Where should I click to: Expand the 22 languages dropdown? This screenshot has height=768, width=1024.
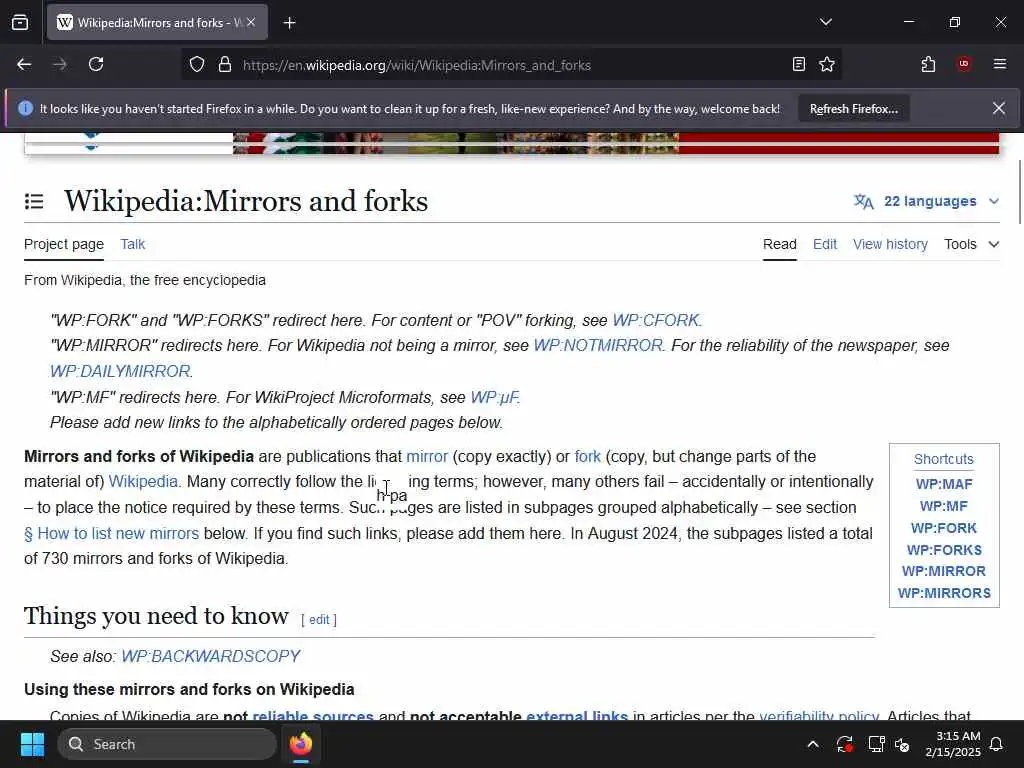926,201
